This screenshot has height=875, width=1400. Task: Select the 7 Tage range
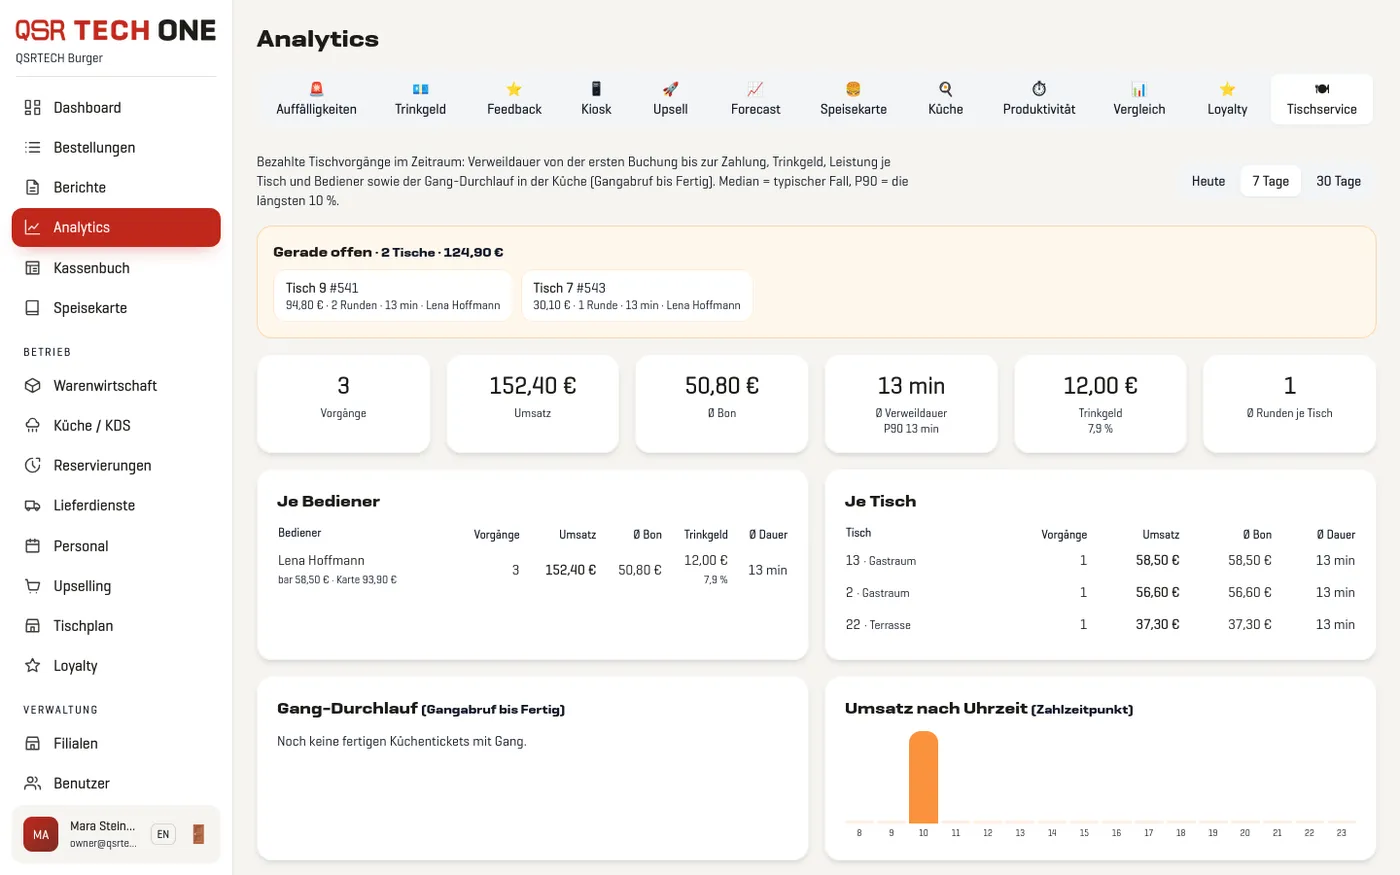tap(1270, 181)
